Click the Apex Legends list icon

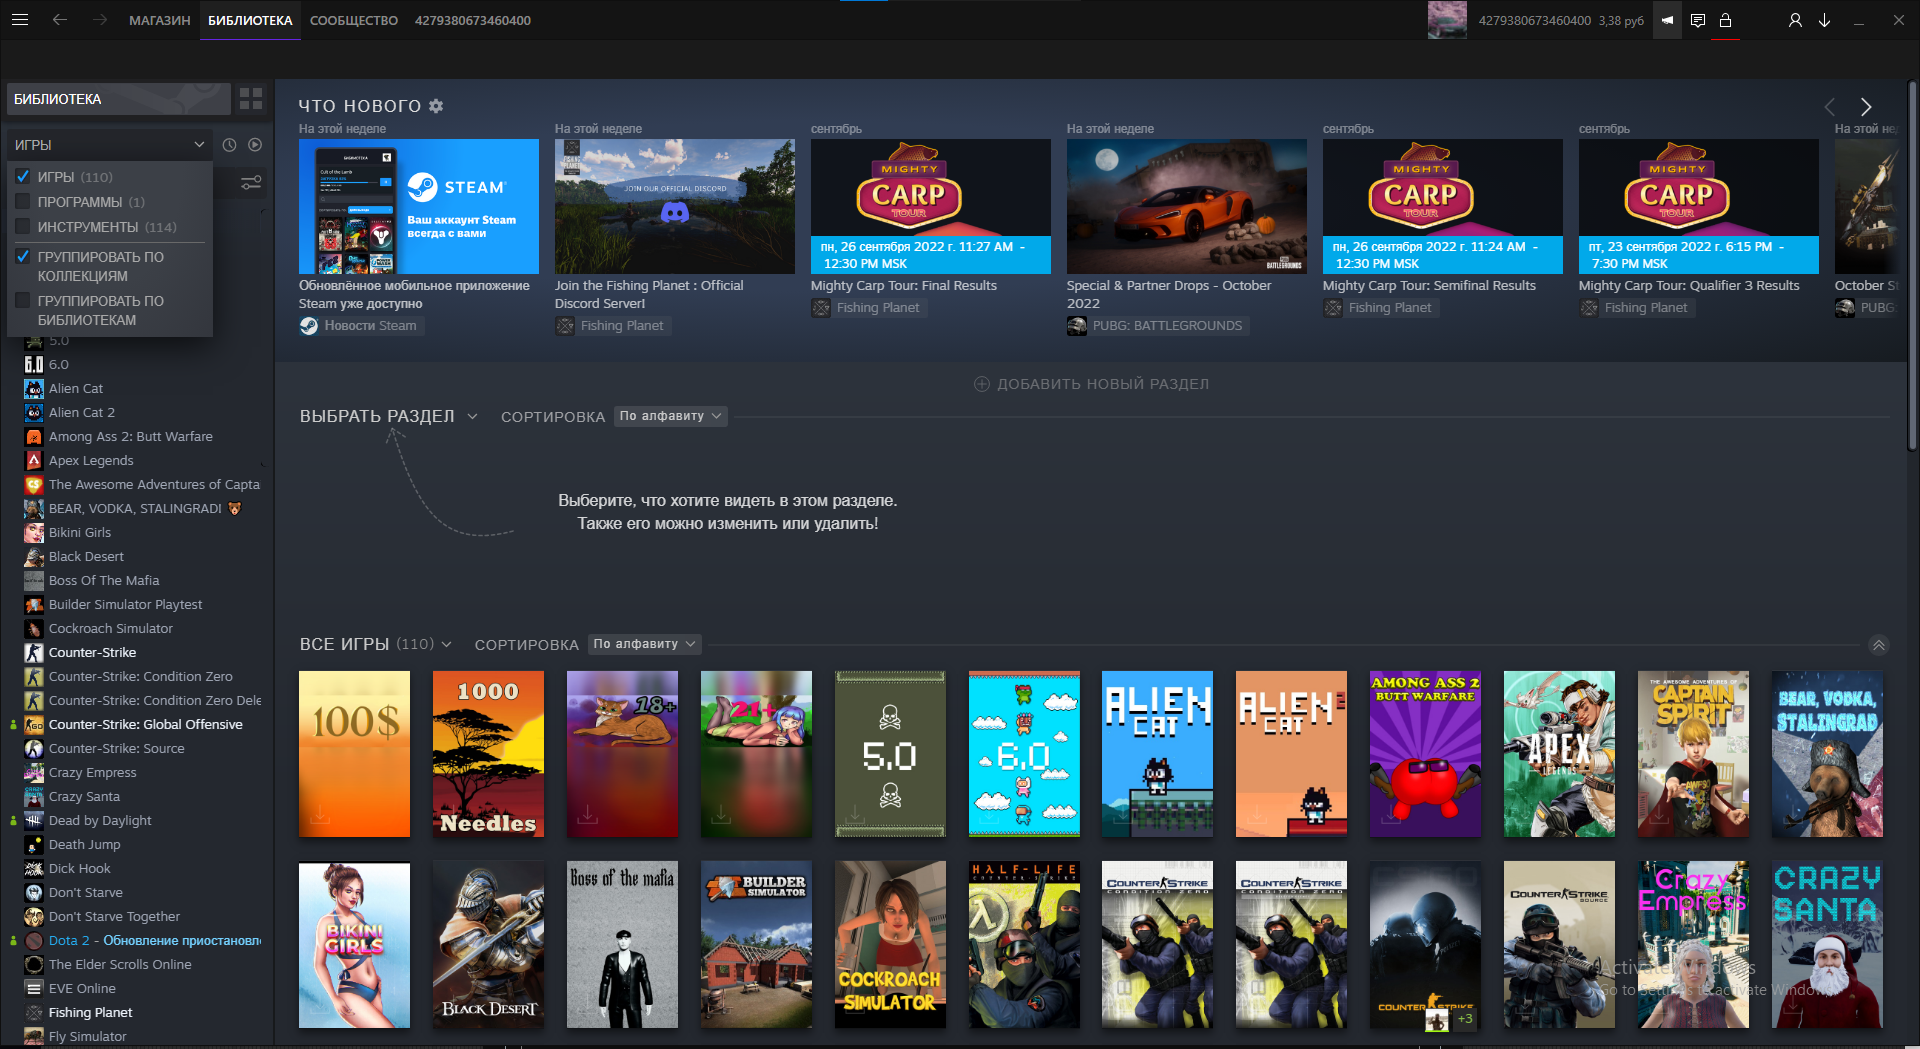pos(34,460)
